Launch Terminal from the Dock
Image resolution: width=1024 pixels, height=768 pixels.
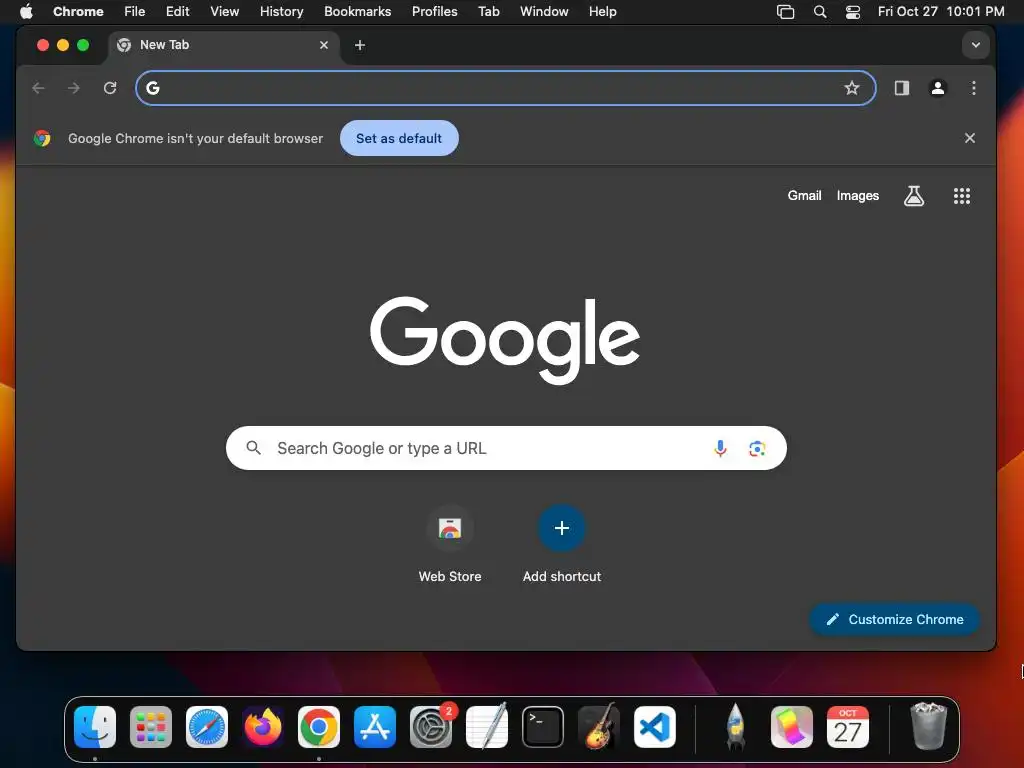pyautogui.click(x=543, y=727)
